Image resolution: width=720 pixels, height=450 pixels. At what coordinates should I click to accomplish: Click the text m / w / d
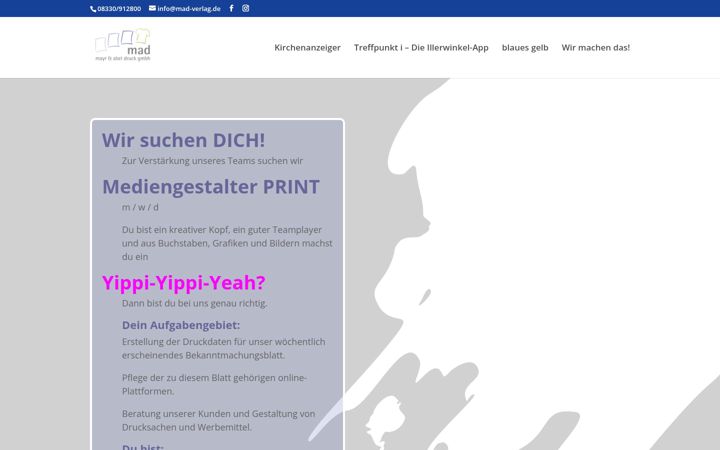140,207
